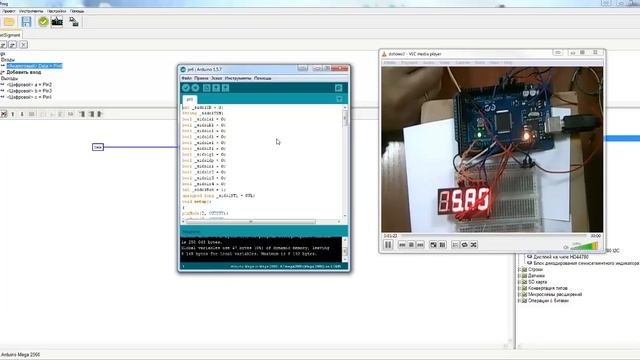
Task: Click Добавить вход in the inputs tree
Action: [24, 72]
